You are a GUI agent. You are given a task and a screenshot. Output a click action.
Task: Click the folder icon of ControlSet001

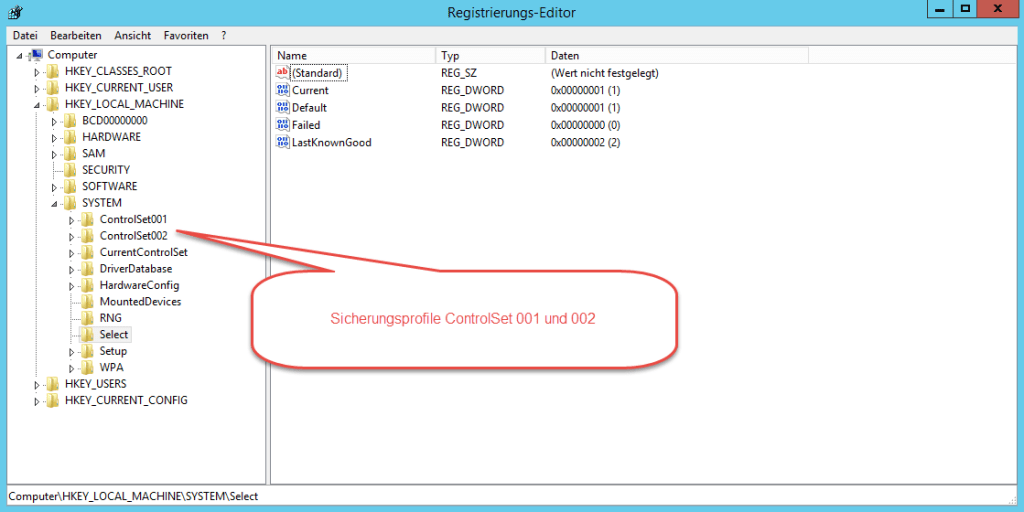click(88, 219)
